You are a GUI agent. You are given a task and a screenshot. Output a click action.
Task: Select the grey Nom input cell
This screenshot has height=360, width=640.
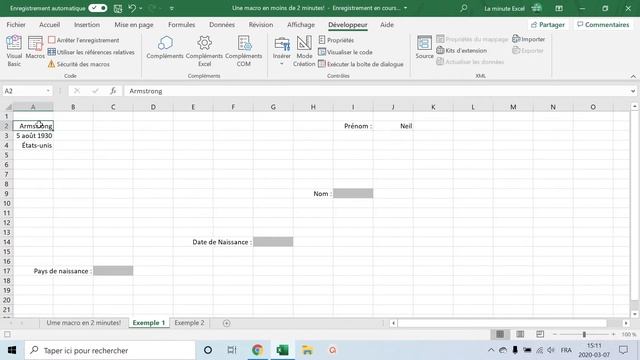353,193
